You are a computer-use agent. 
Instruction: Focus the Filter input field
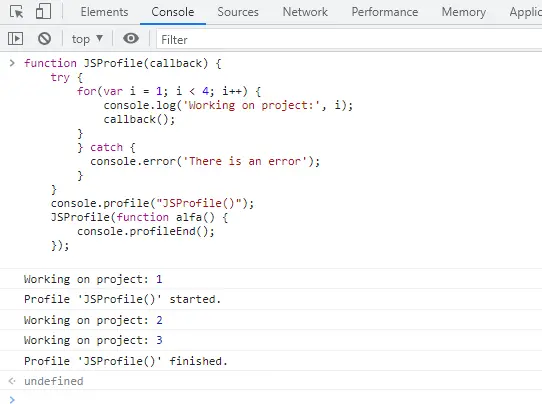pyautogui.click(x=349, y=40)
